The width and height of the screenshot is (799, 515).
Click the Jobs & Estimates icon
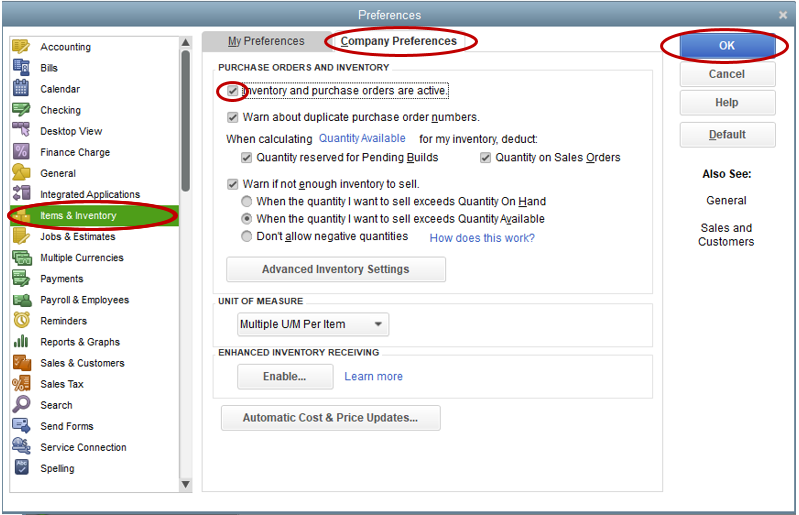pos(21,236)
